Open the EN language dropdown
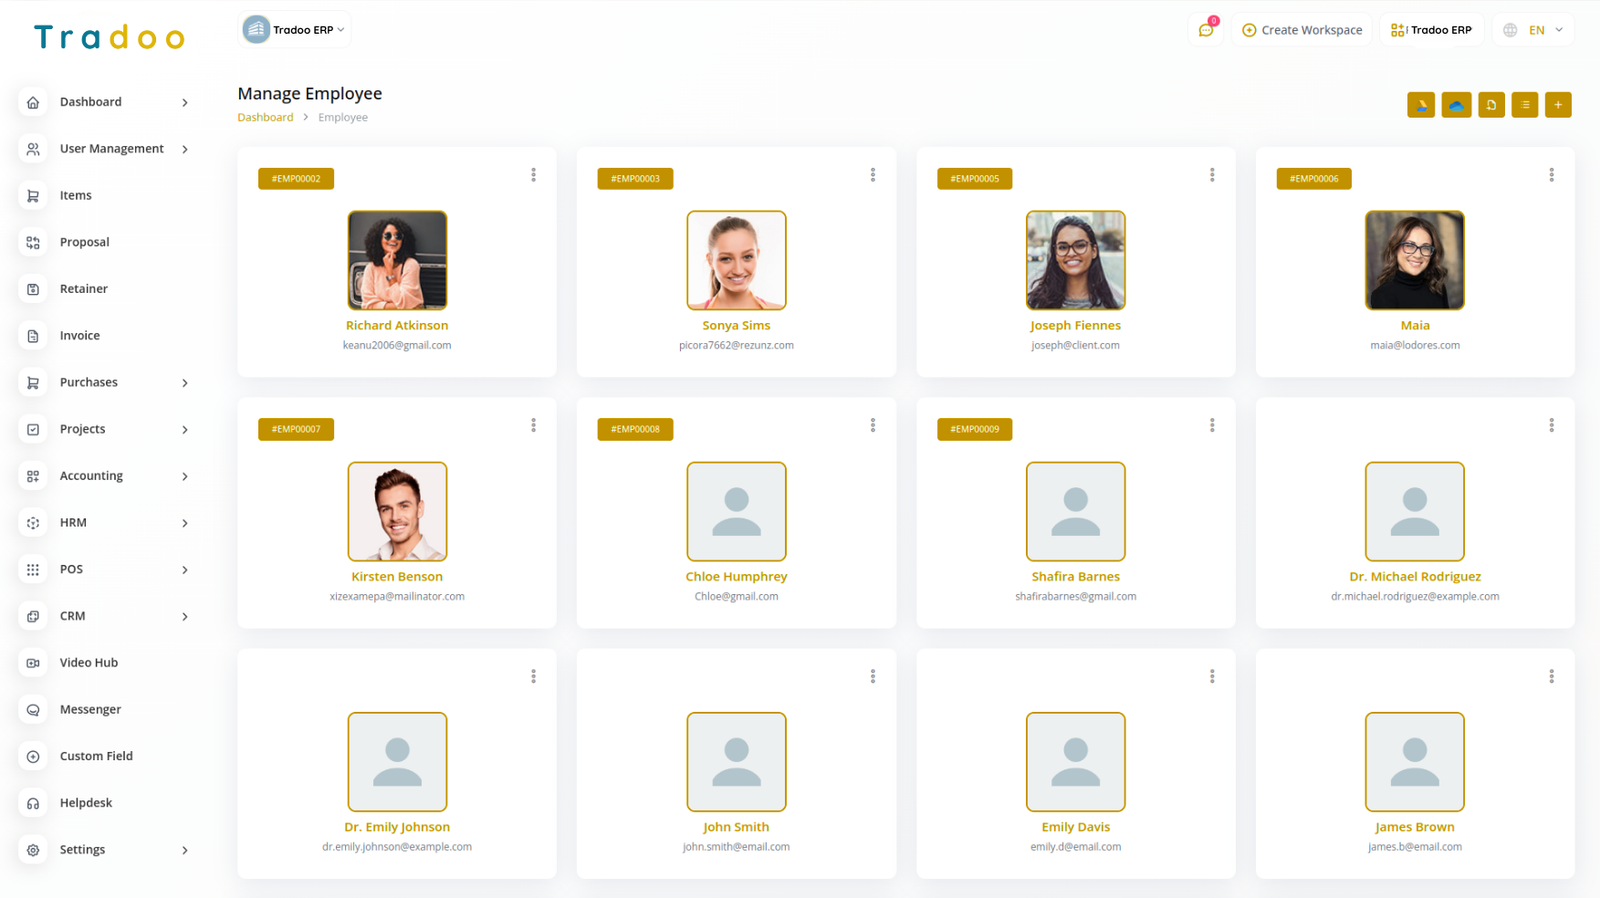Image resolution: width=1600 pixels, height=898 pixels. pyautogui.click(x=1534, y=30)
